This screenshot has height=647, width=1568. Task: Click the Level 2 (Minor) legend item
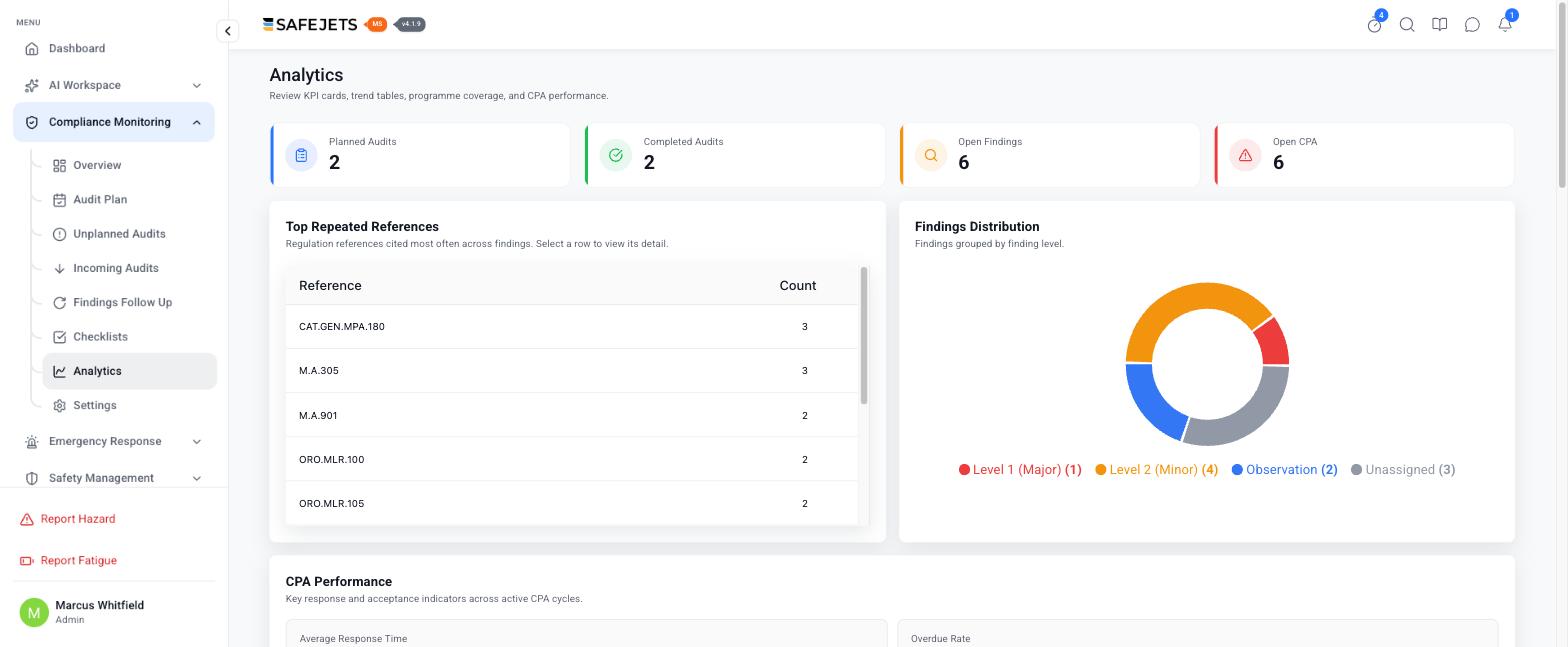click(x=1157, y=470)
